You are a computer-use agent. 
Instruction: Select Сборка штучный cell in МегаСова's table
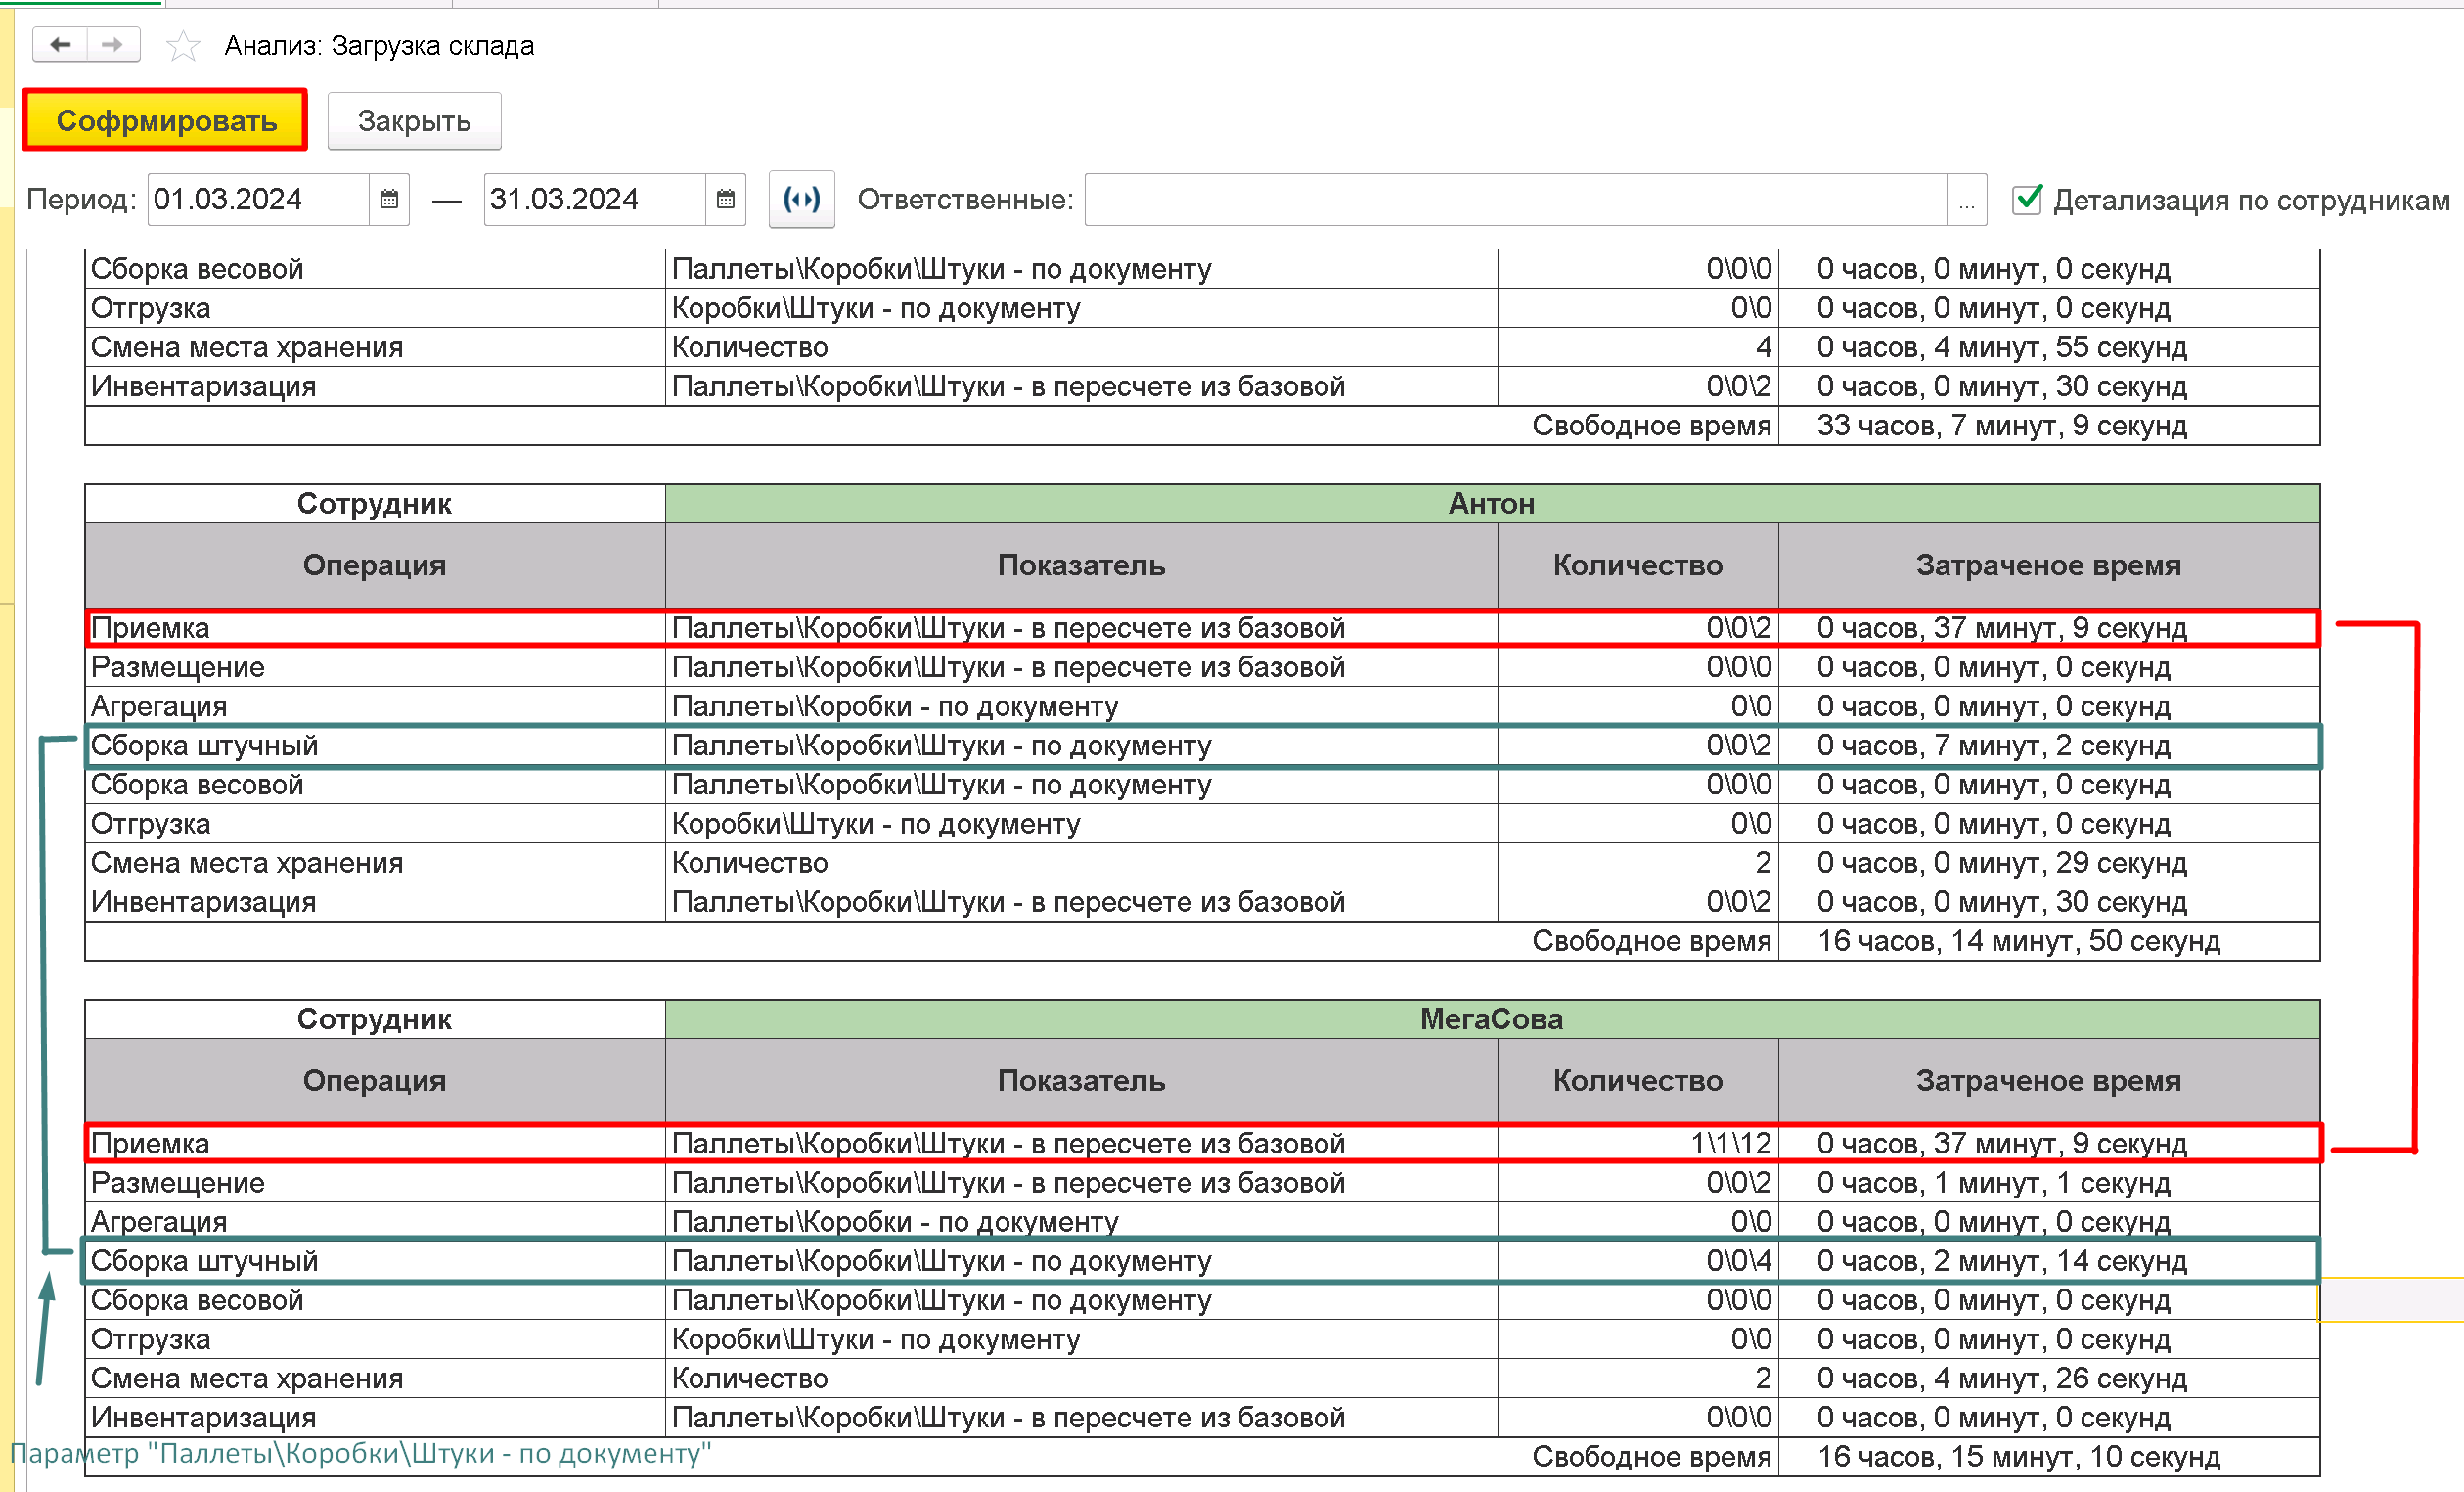[x=374, y=1261]
